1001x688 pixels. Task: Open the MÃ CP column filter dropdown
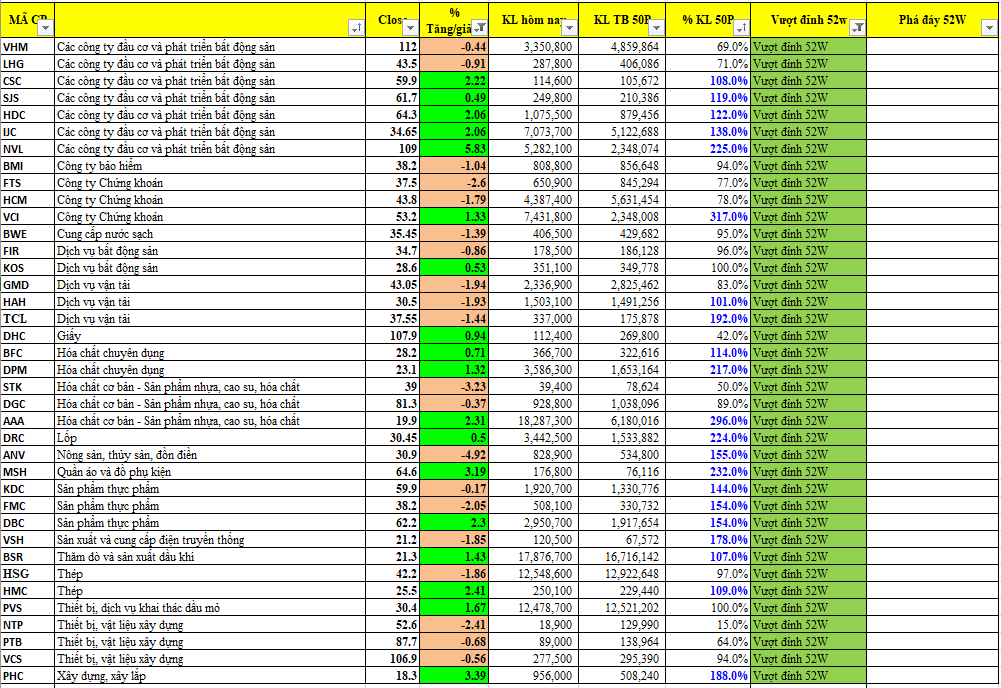45,28
